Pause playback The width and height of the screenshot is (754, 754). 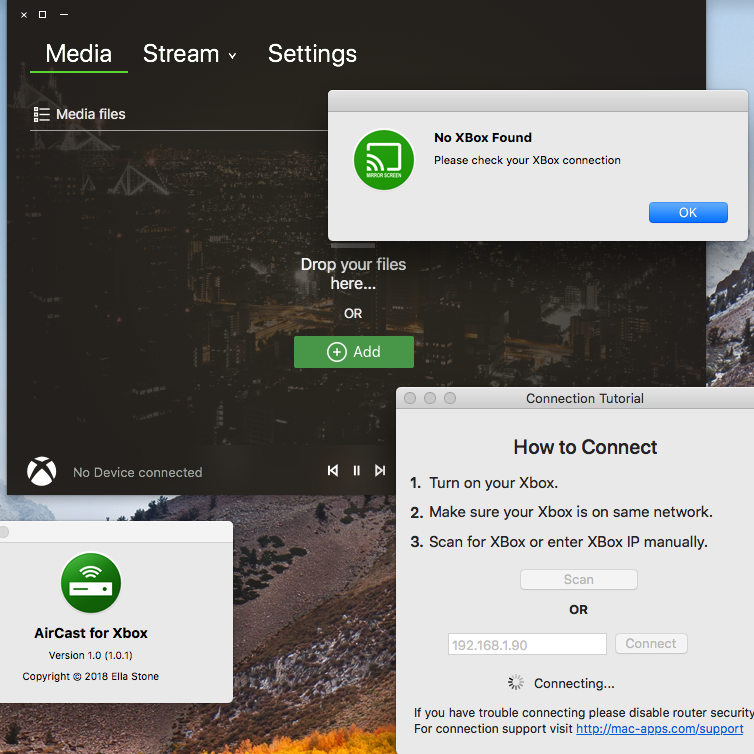tap(356, 470)
